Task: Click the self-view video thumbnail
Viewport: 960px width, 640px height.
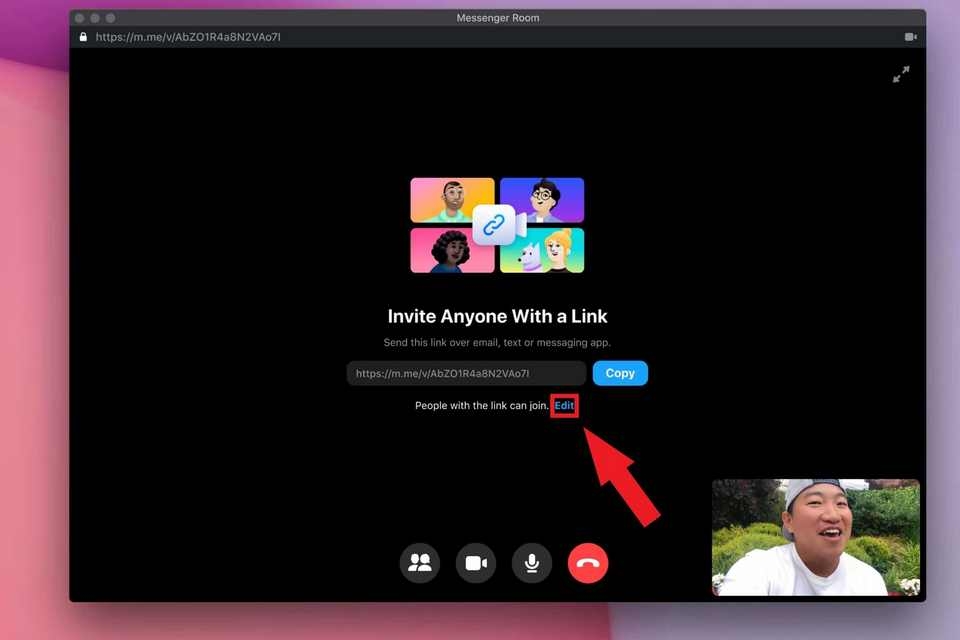Action: [x=816, y=537]
